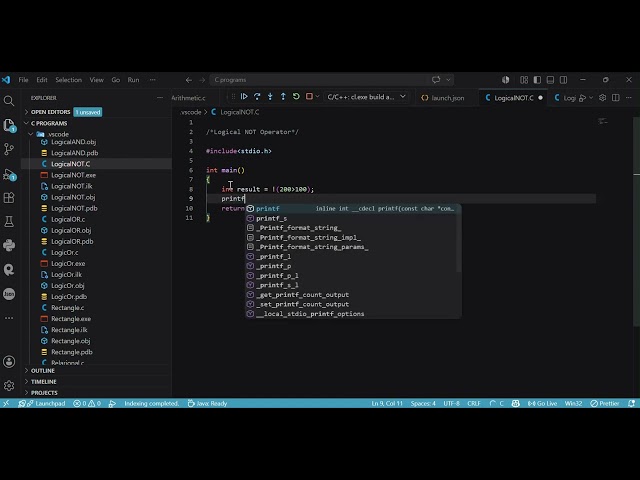The height and width of the screenshot is (480, 640).
Task: Click the UTF-8 encoding indicator
Action: coord(451,403)
